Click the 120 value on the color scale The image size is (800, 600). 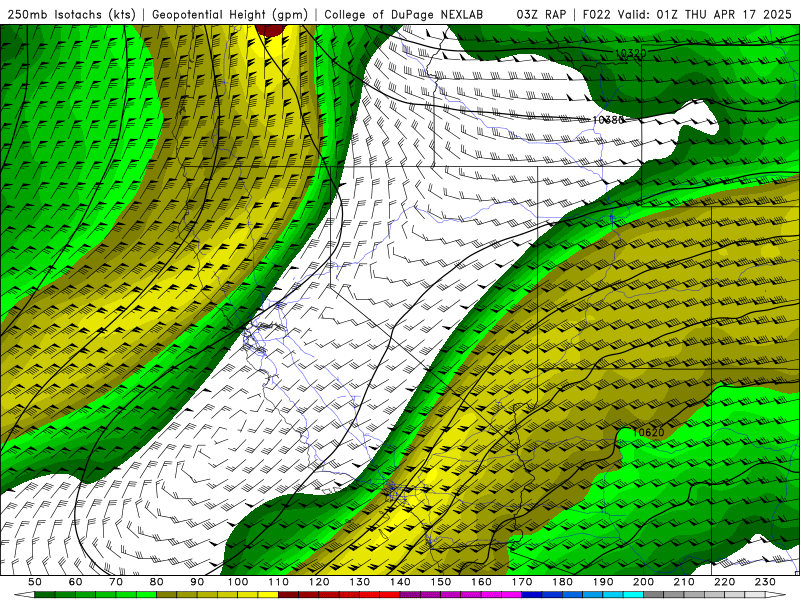(x=319, y=582)
